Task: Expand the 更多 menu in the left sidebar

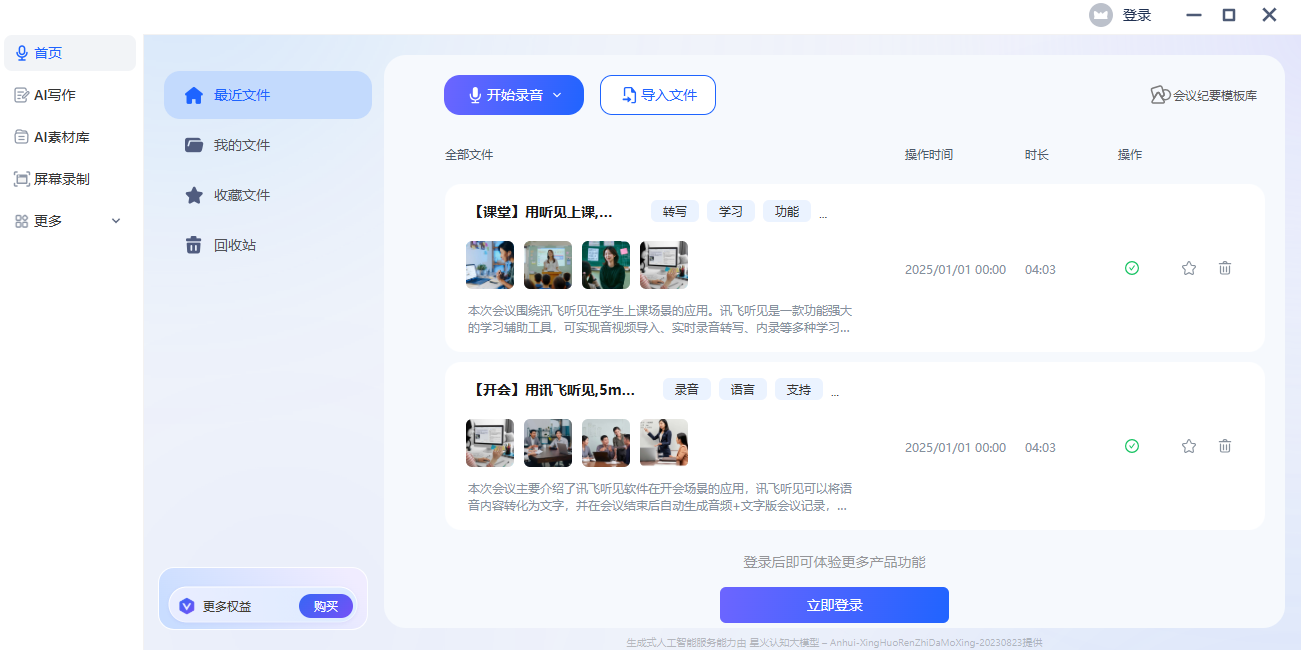Action: tap(115, 221)
